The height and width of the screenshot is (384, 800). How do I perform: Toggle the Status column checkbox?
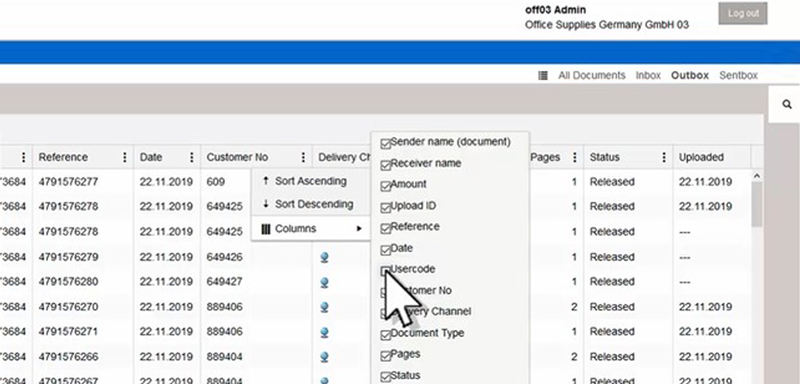coord(386,377)
